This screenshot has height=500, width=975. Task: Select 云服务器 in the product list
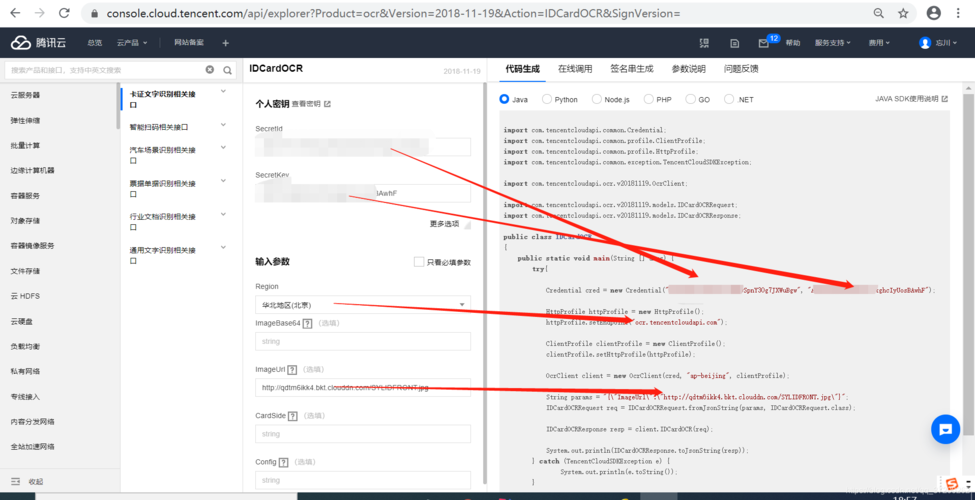pos(25,95)
